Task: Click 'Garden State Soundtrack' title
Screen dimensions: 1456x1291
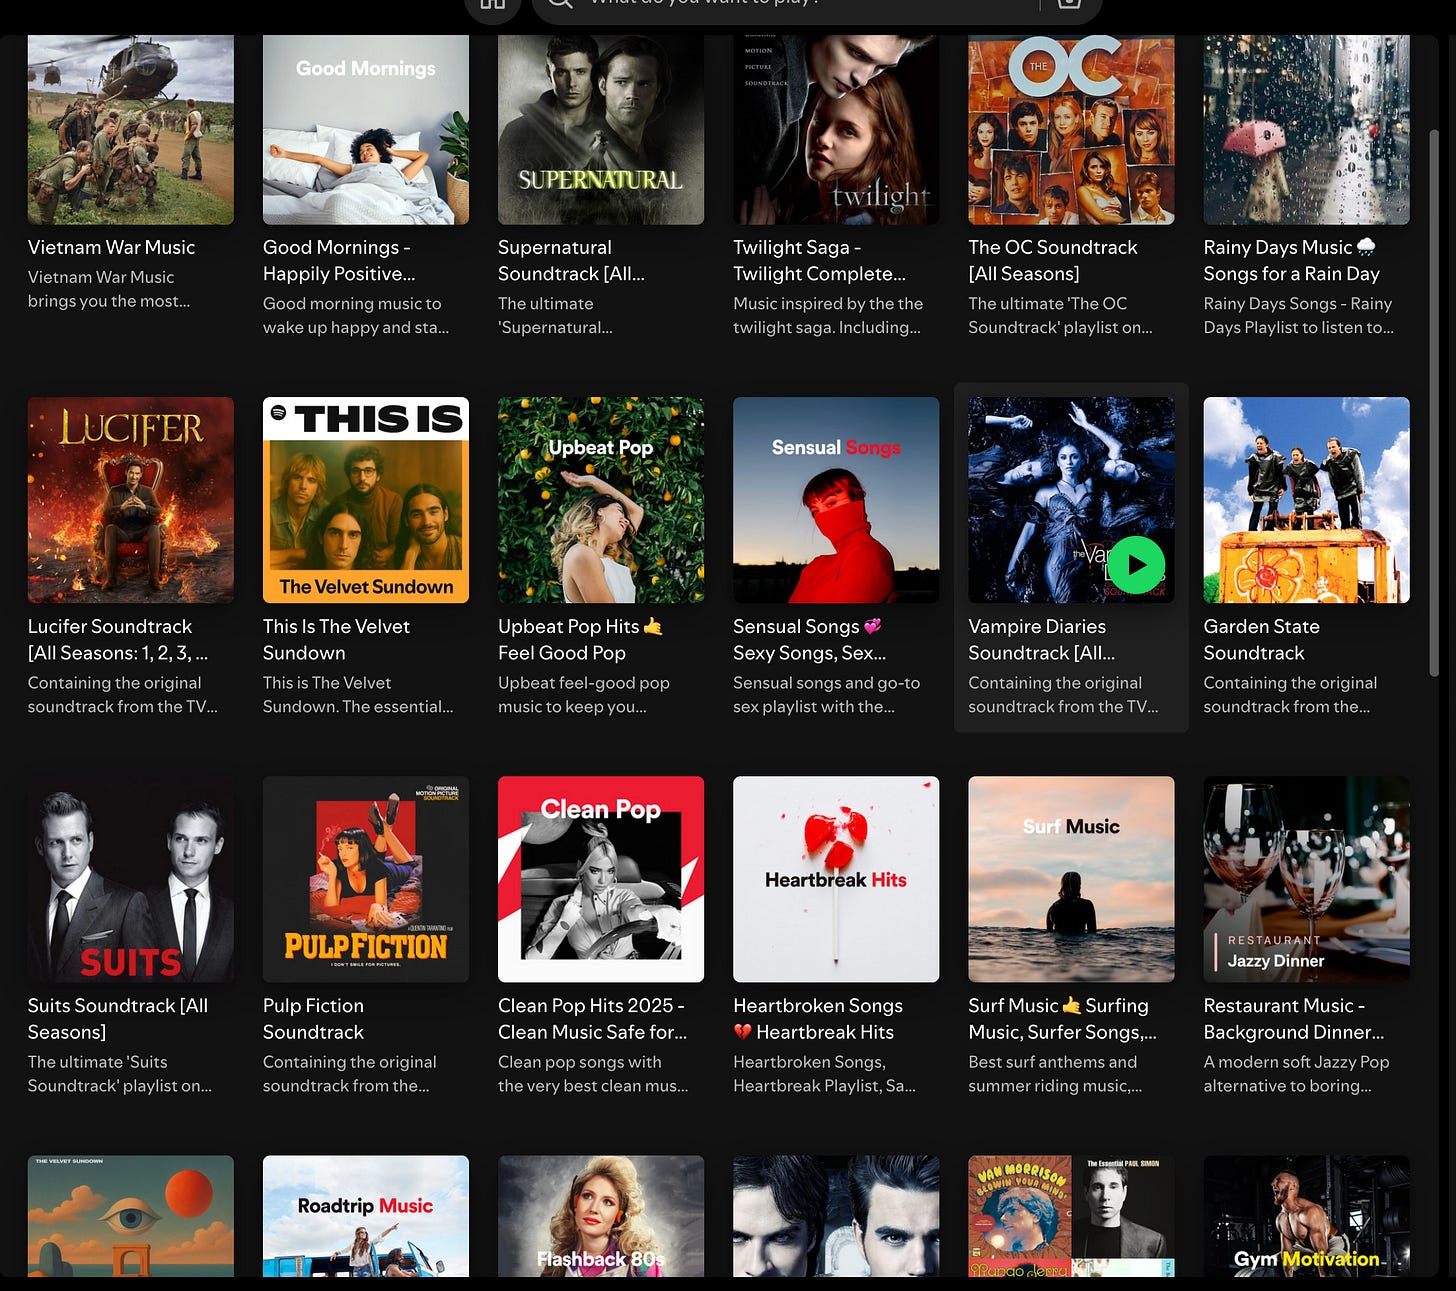Action: point(1261,639)
